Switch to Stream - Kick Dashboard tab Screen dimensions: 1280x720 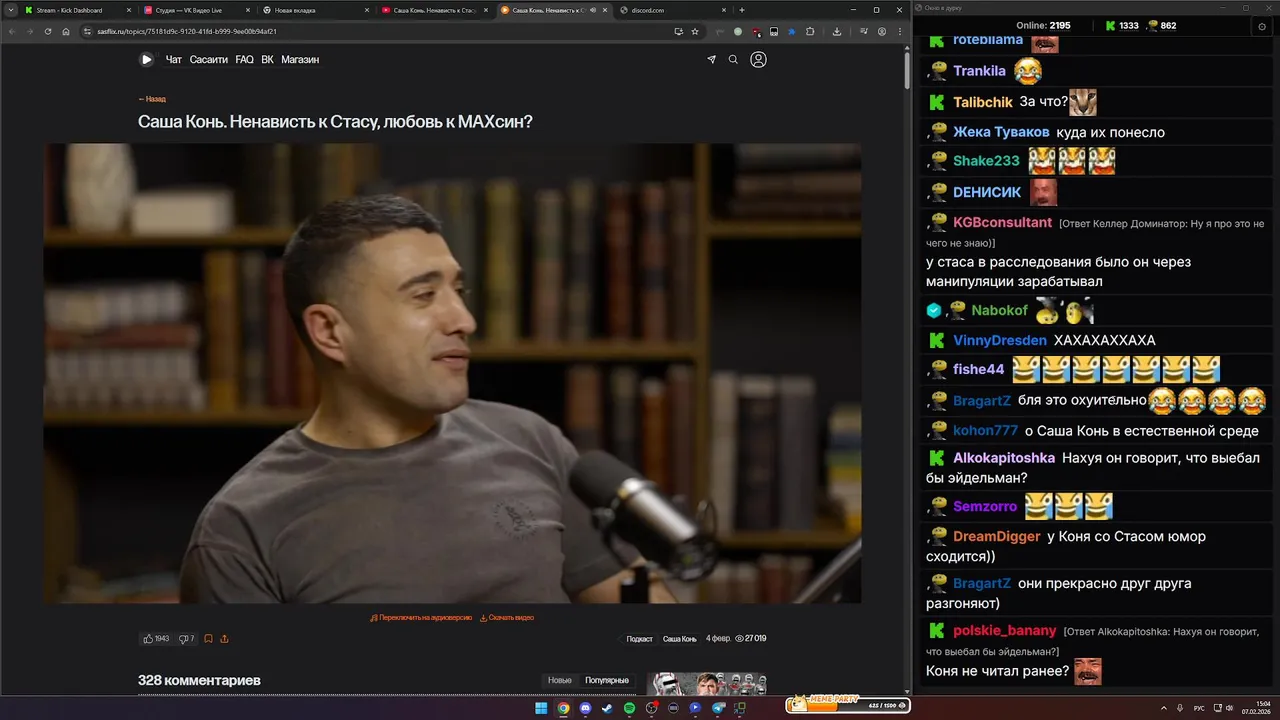click(x=77, y=10)
